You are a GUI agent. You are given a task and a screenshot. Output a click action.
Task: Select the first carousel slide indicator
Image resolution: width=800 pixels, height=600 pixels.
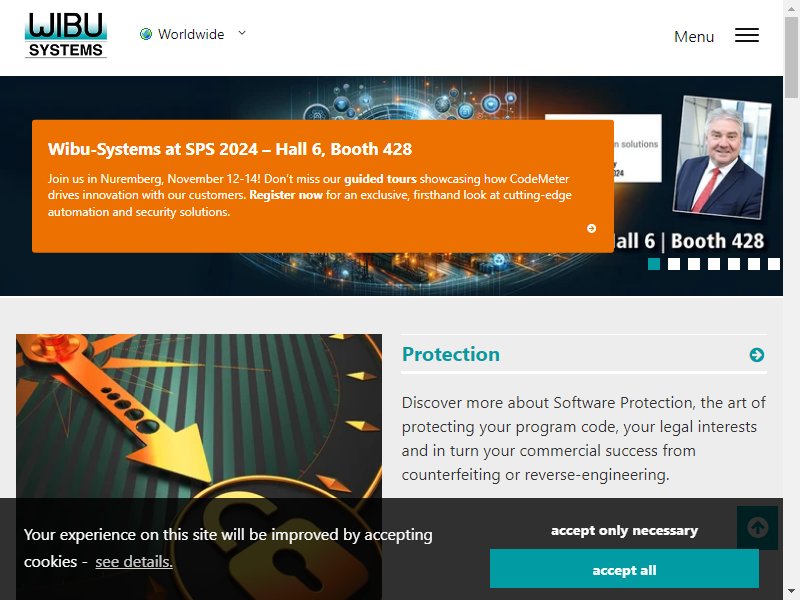654,264
